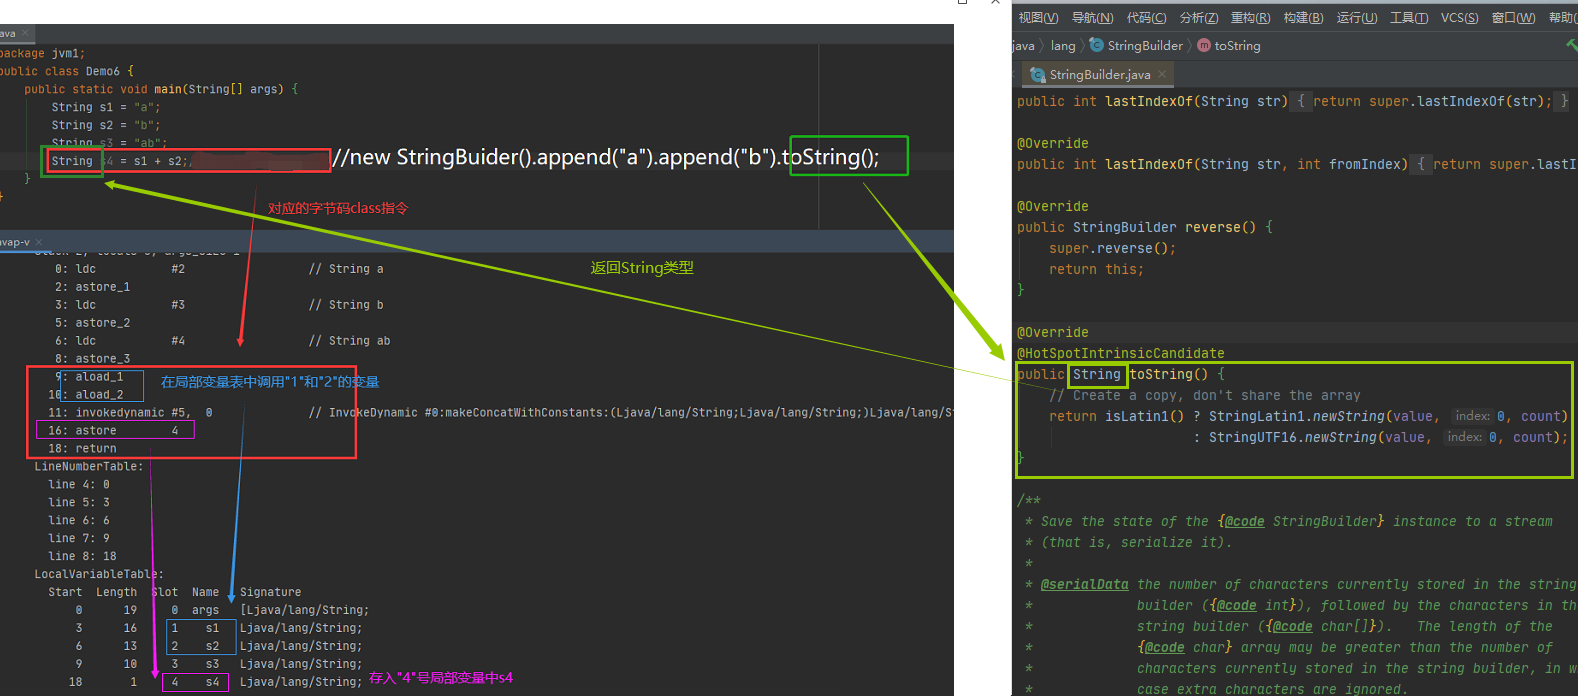Click bytecode line '2: astore_1'
This screenshot has width=1578, height=696.
click(92, 287)
